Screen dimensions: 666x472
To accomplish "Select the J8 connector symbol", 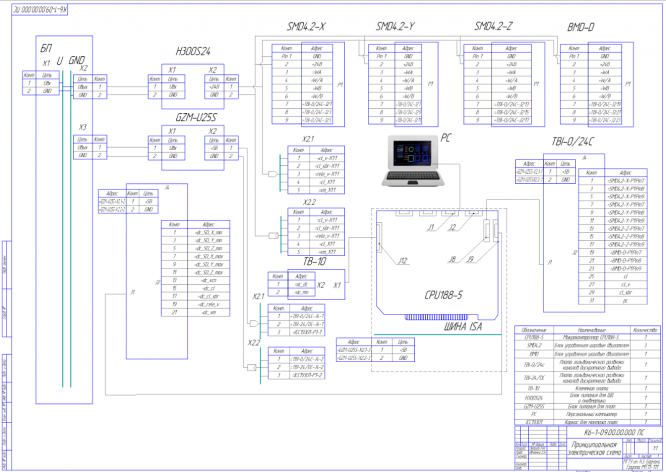I will pos(486,231).
